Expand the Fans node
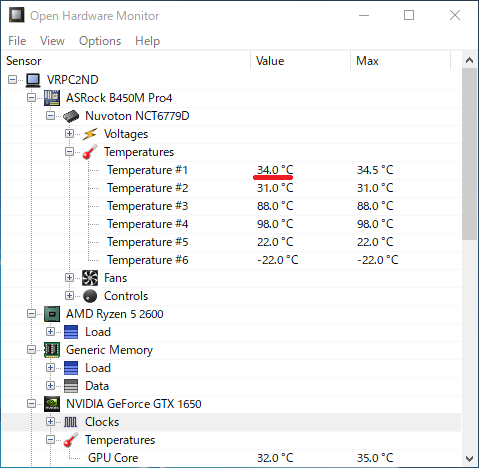Image resolution: width=479 pixels, height=468 pixels. [69, 278]
